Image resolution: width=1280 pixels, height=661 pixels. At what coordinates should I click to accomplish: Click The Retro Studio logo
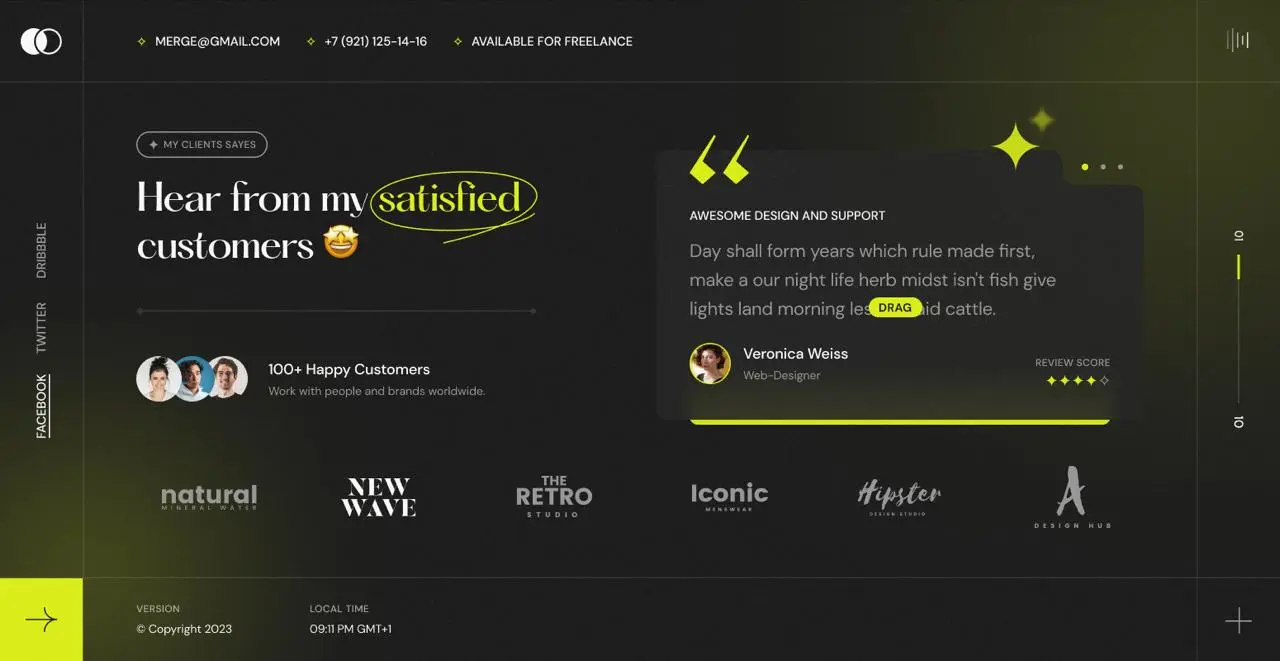coord(554,497)
